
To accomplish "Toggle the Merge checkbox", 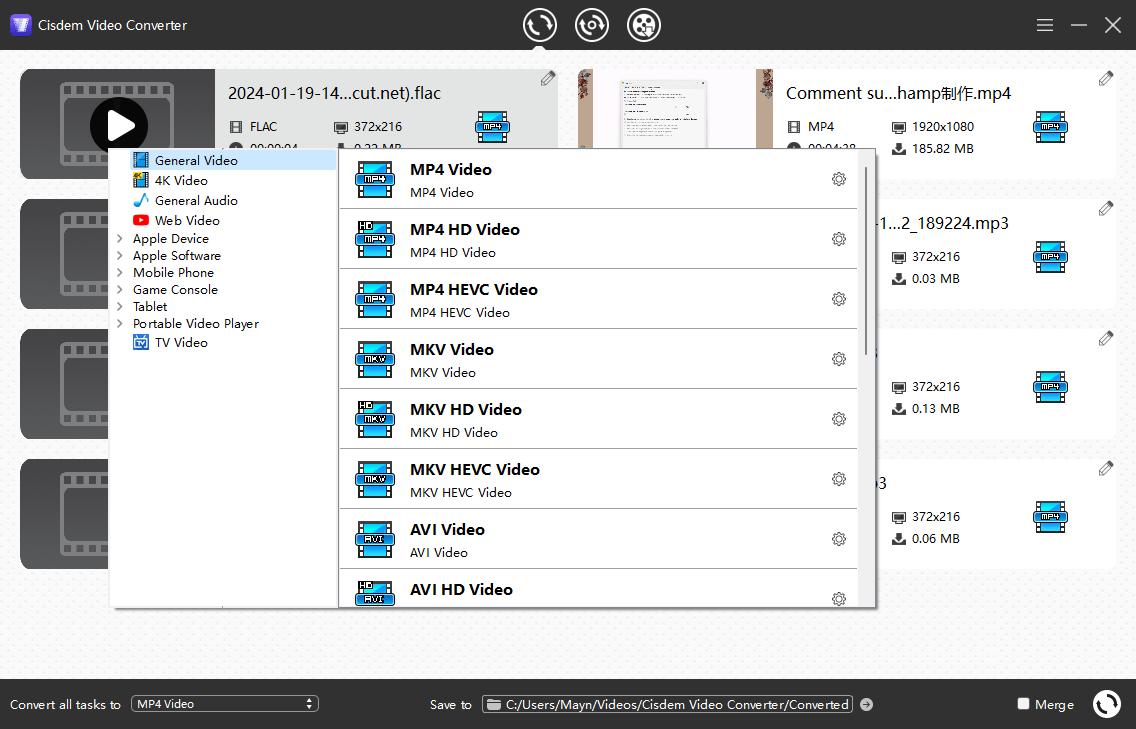I will [1023, 704].
